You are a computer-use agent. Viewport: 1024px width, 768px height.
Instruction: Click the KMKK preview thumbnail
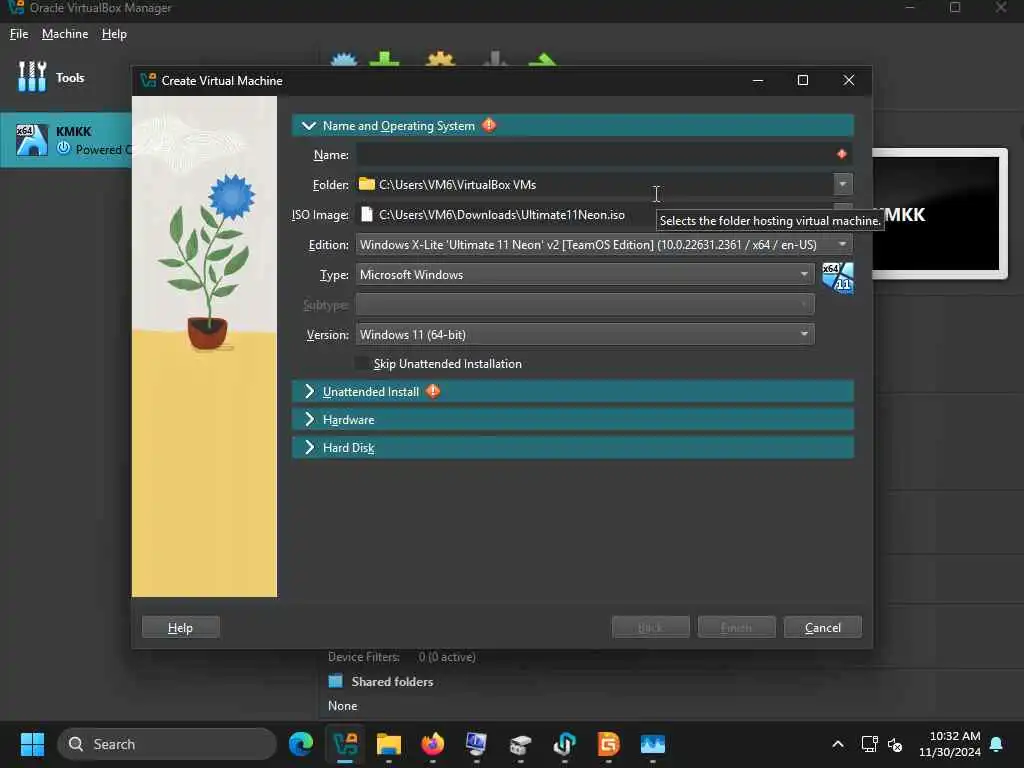[x=940, y=214]
